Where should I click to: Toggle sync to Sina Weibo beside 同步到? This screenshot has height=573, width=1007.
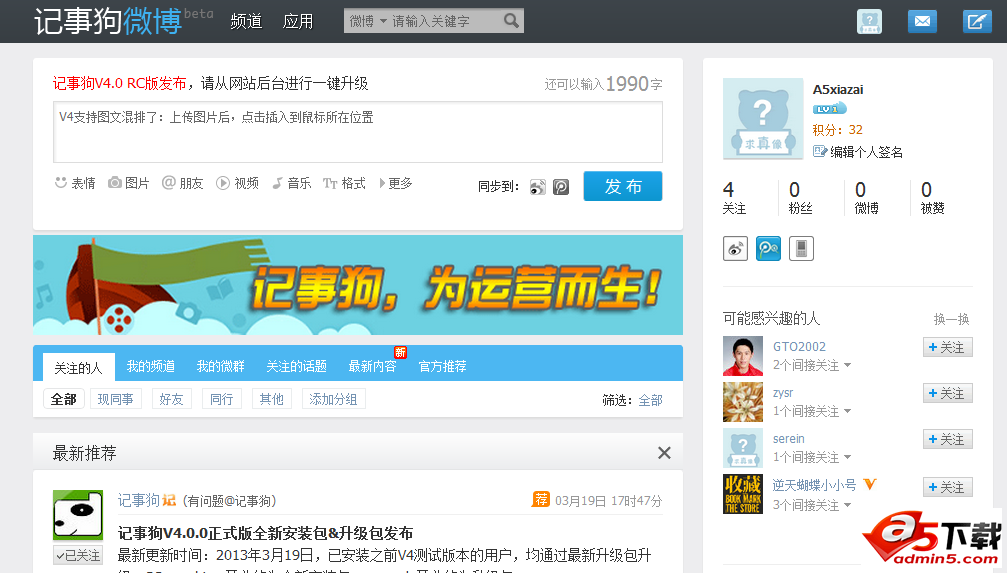click(538, 187)
